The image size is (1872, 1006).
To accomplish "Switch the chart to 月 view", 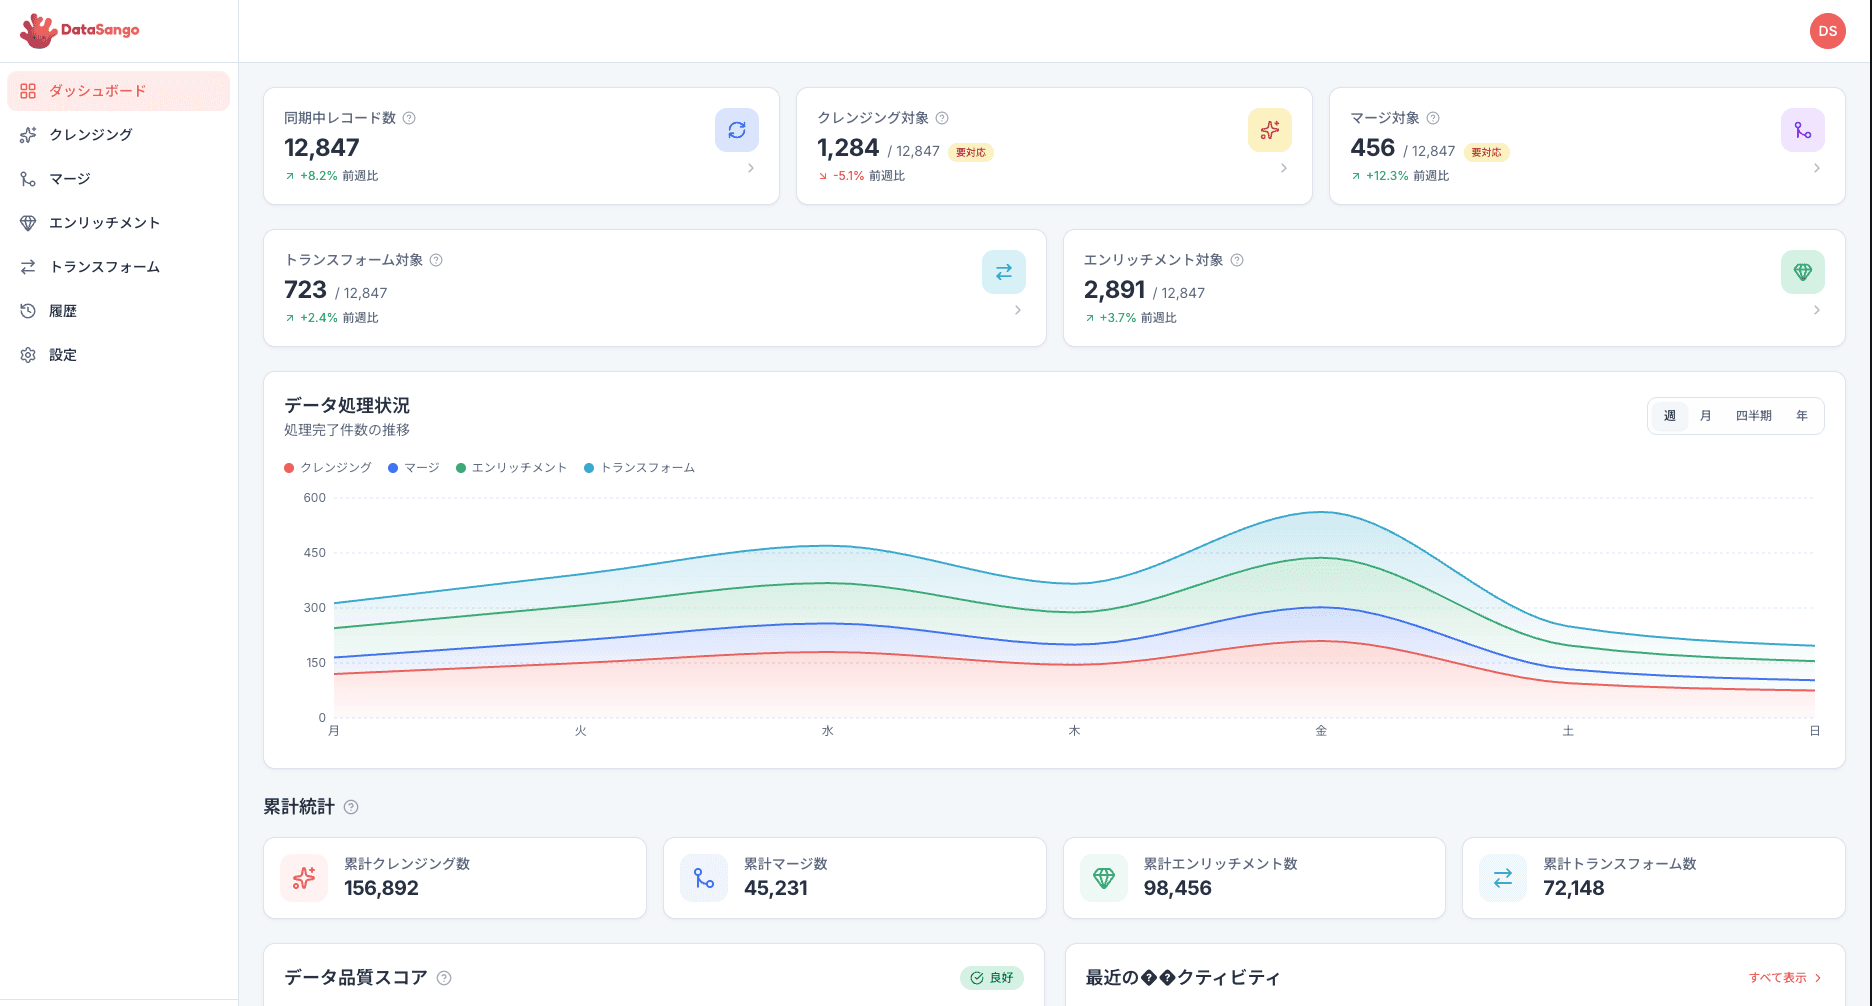I will (1705, 416).
